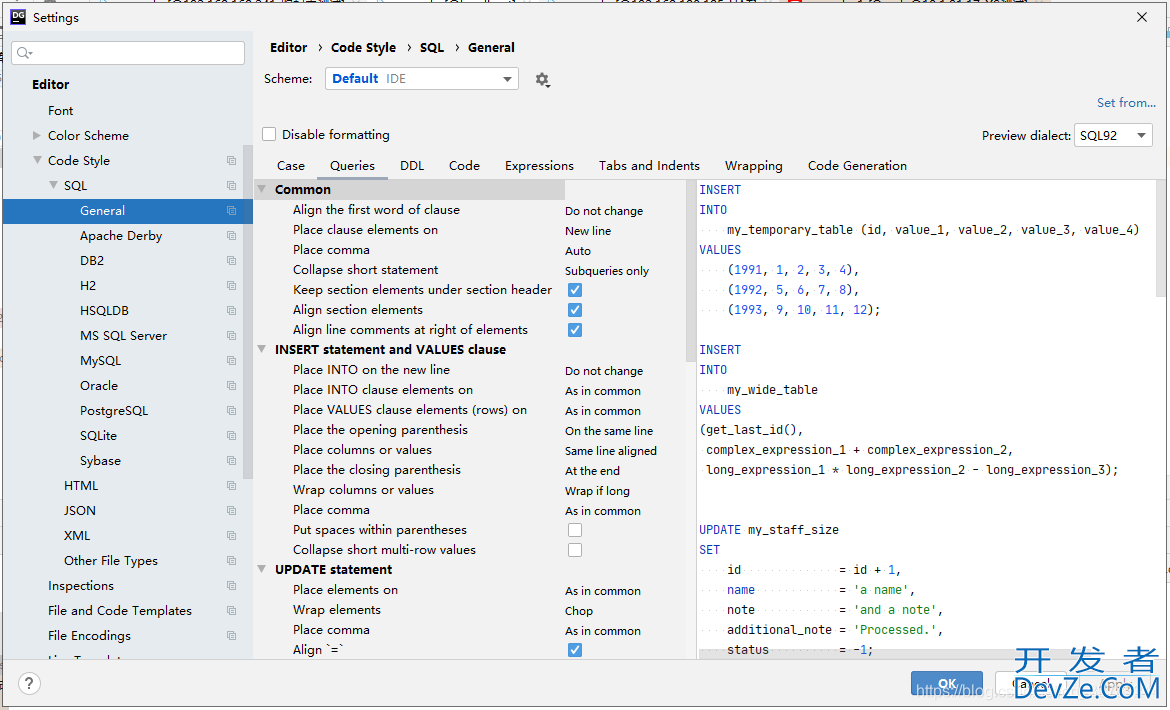
Task: Click the copy icon beside File Encodings
Action: coord(231,635)
